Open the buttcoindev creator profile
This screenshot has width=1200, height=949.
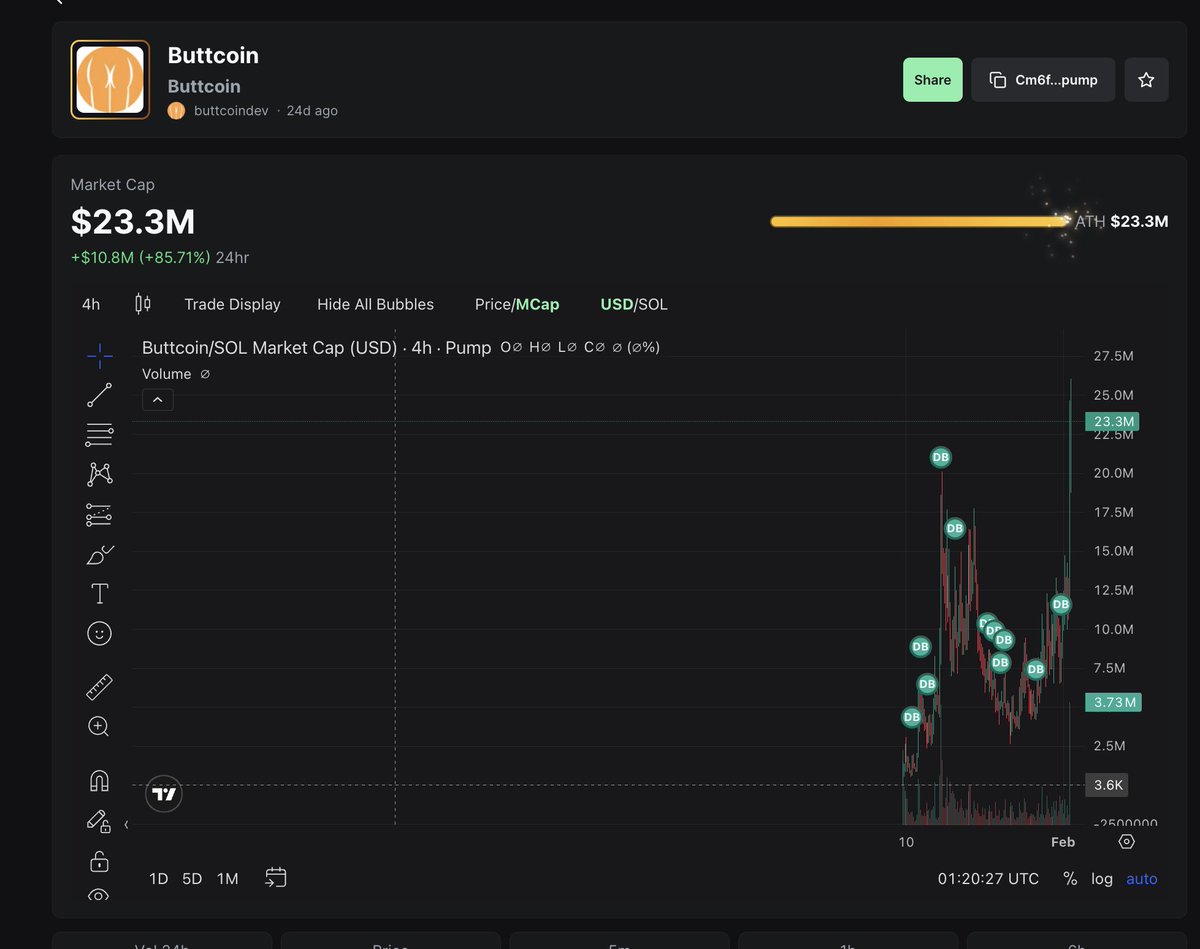pyautogui.click(x=231, y=111)
